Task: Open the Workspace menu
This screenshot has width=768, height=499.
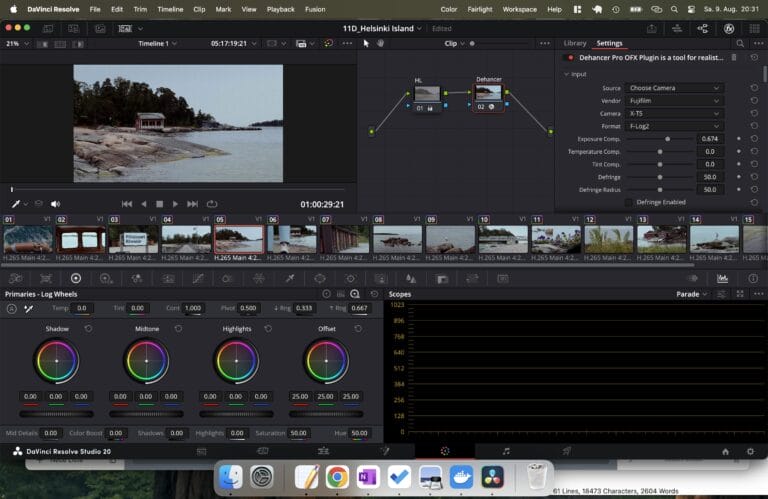Action: [x=519, y=9]
